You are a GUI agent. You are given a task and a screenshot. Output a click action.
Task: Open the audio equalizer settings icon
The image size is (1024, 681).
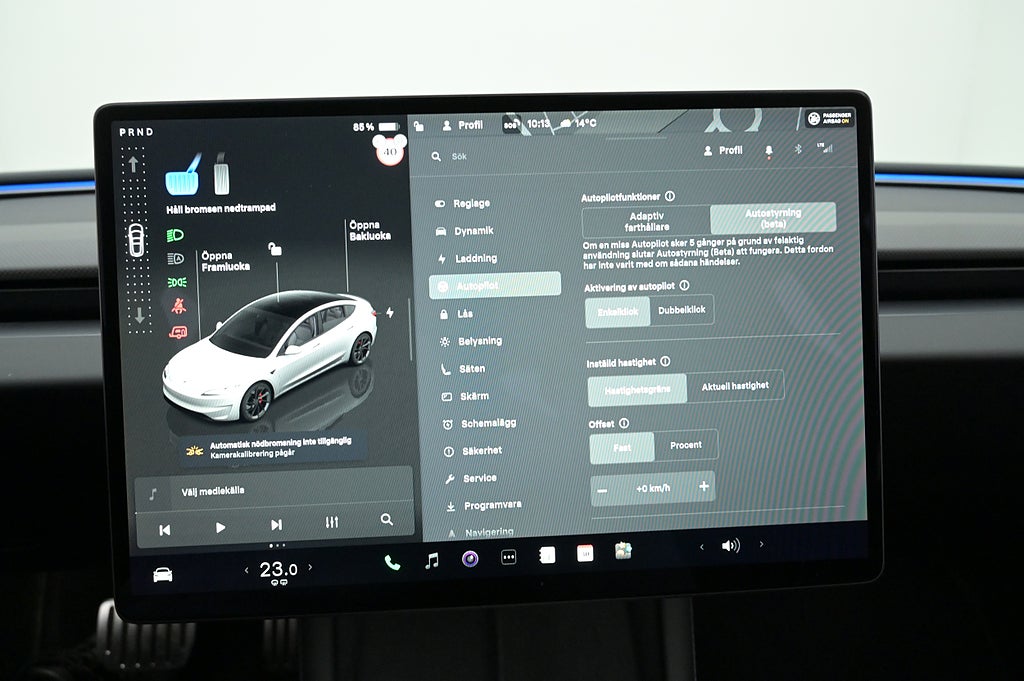click(x=332, y=523)
